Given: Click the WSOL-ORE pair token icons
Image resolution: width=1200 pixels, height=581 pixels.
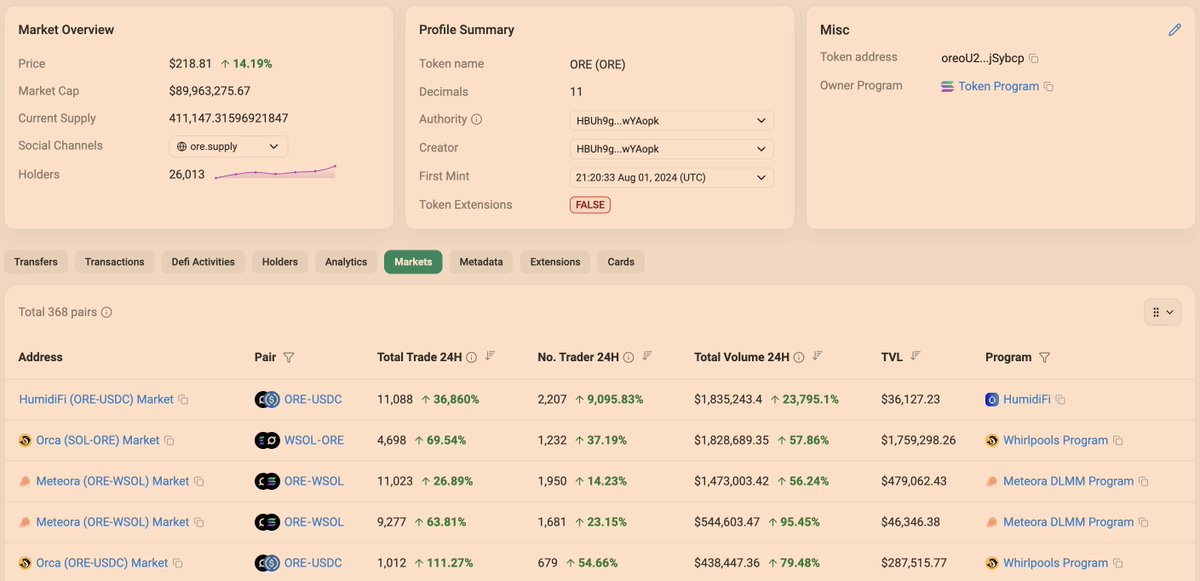Looking at the screenshot, I should click(267, 440).
